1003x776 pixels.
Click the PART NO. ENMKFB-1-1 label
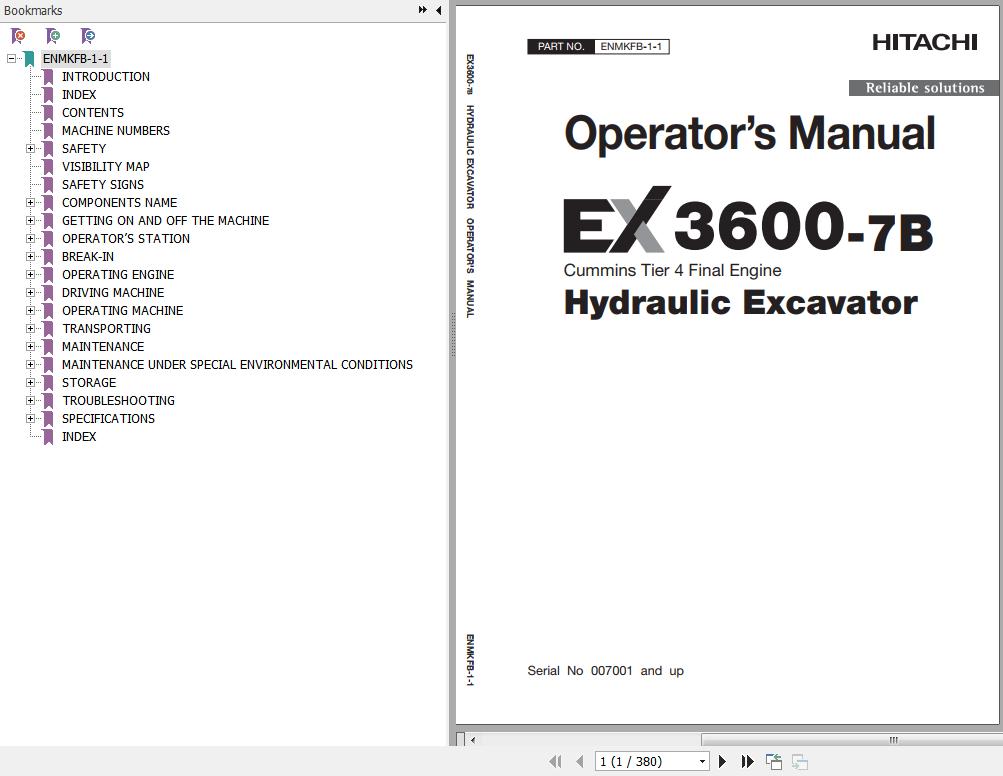pos(598,46)
